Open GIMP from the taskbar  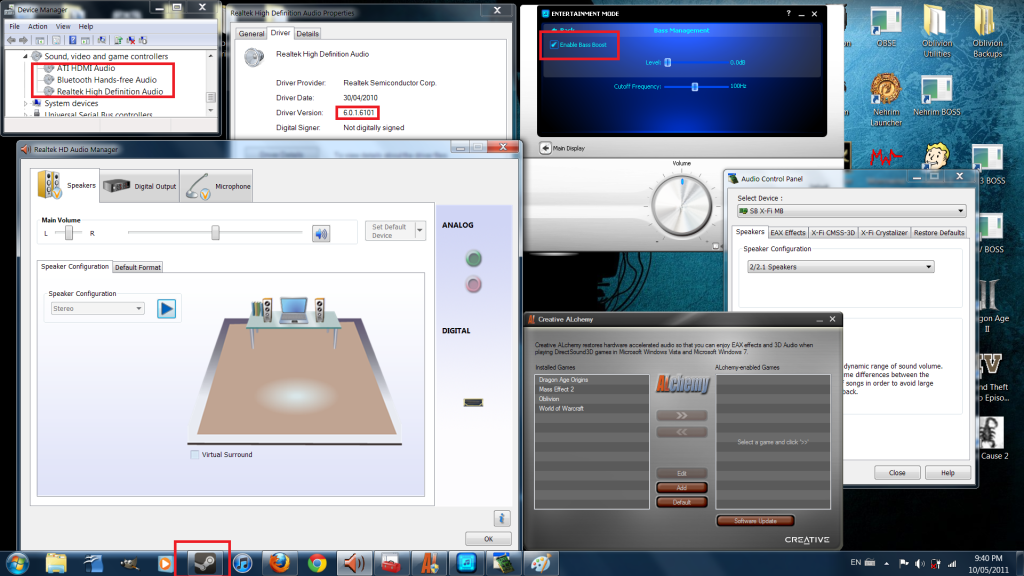pyautogui.click(x=130, y=562)
